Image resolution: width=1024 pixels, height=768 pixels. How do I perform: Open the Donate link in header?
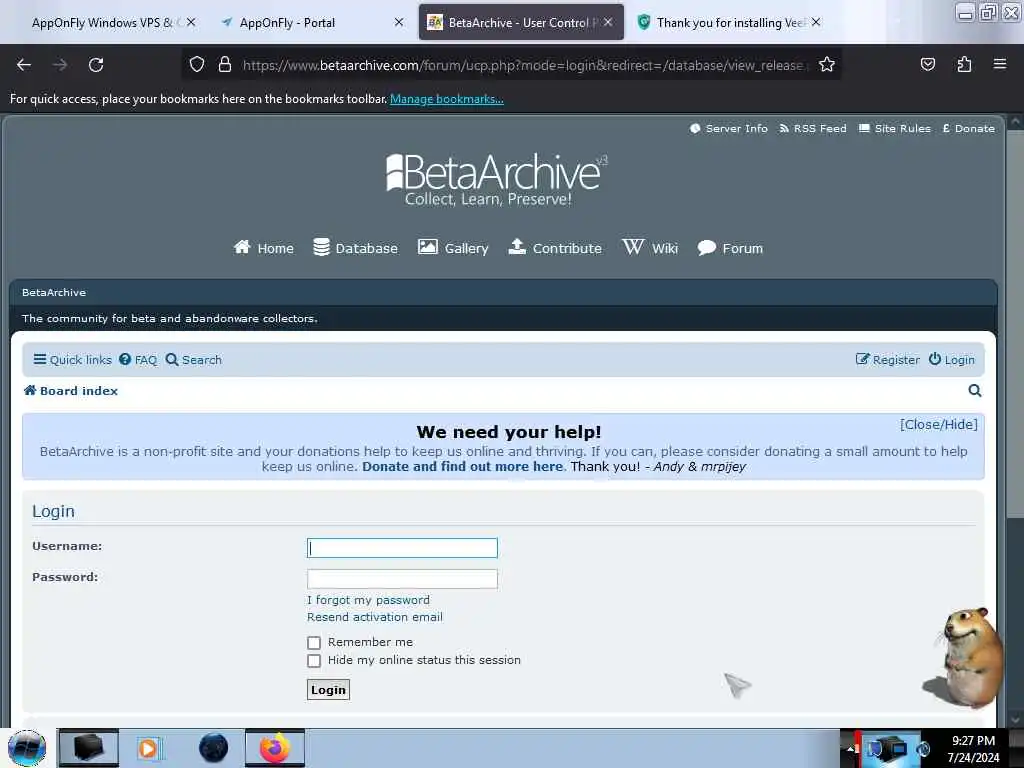(969, 129)
